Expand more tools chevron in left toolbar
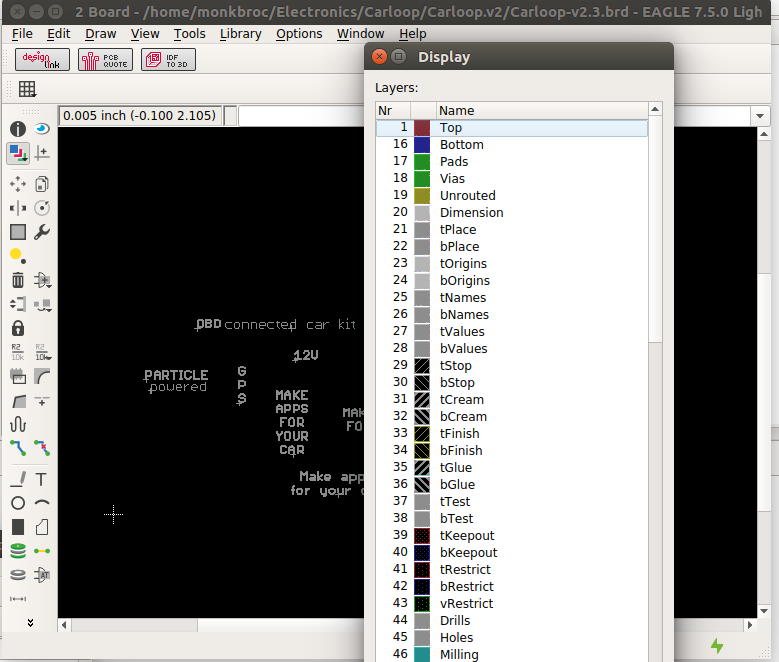This screenshot has width=779, height=662. tap(30, 623)
